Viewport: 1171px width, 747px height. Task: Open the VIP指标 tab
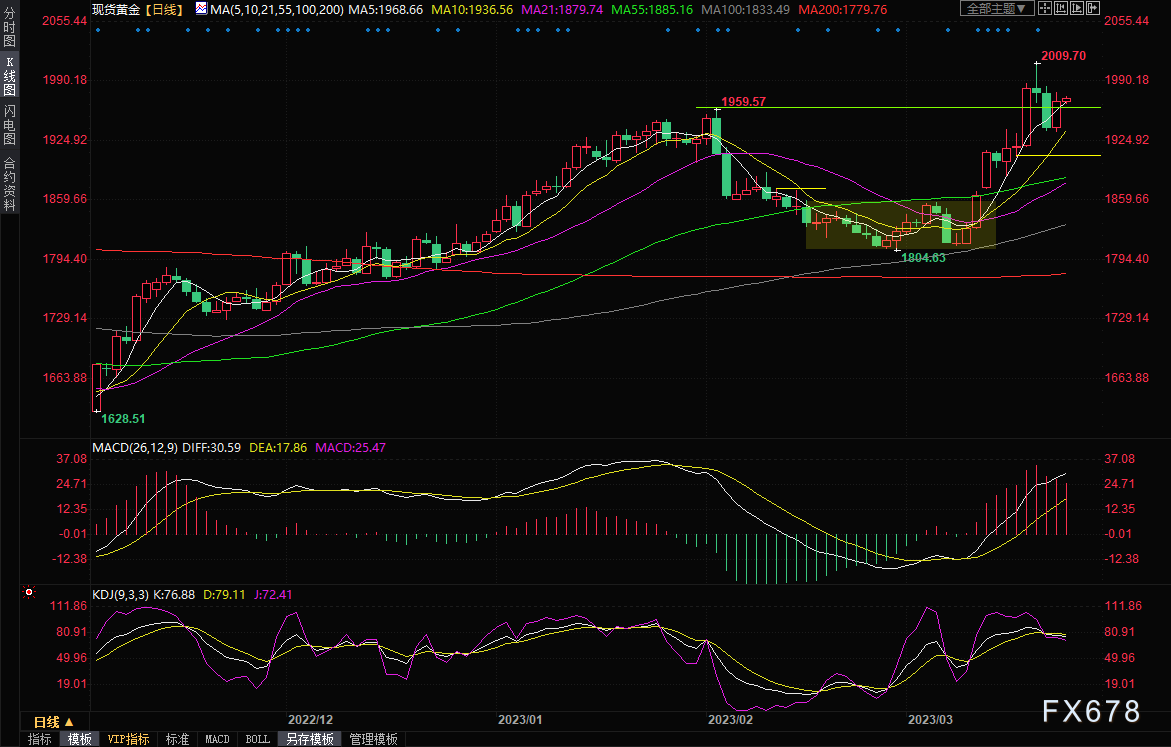click(128, 739)
